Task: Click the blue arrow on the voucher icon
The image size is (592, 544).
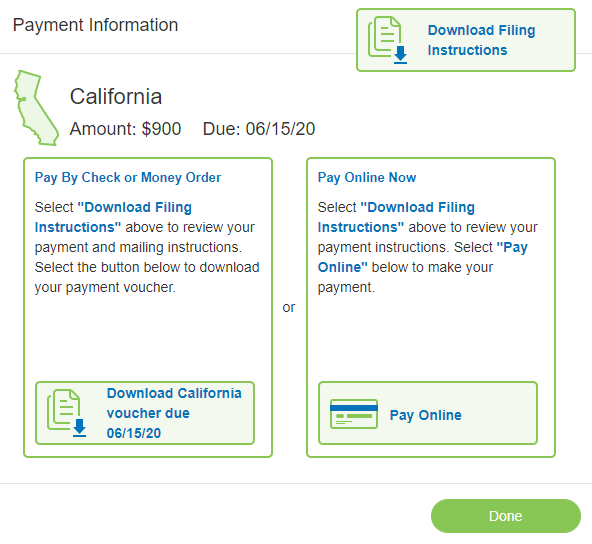Action: coord(79,428)
